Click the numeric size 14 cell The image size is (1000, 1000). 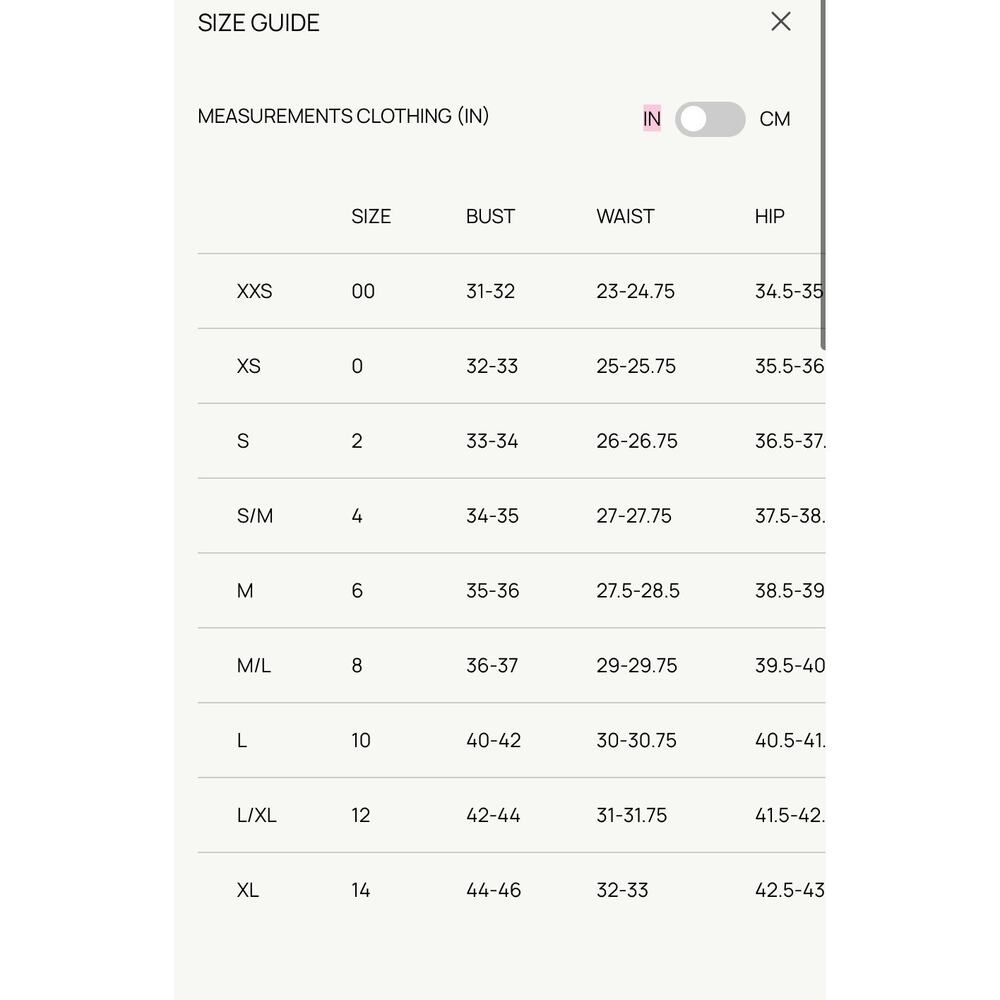coord(360,890)
